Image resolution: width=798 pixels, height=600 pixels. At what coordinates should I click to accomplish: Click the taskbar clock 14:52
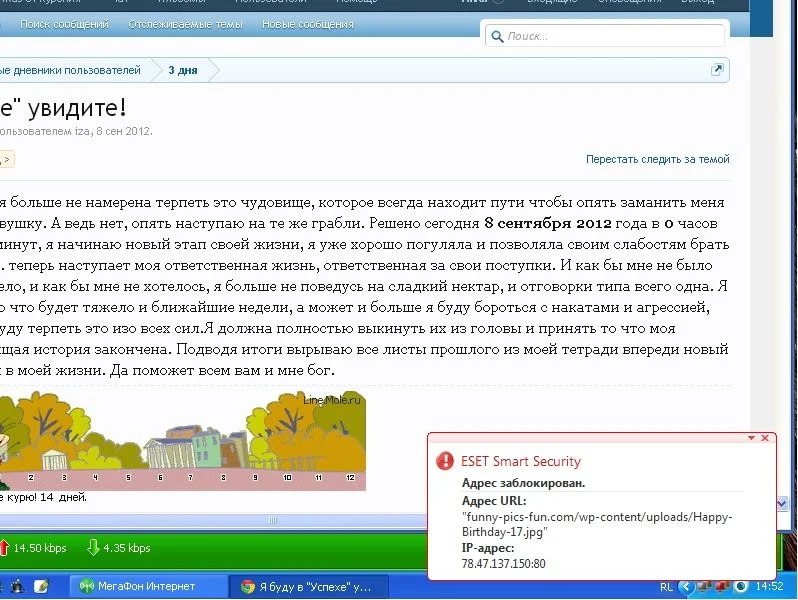coord(769,586)
